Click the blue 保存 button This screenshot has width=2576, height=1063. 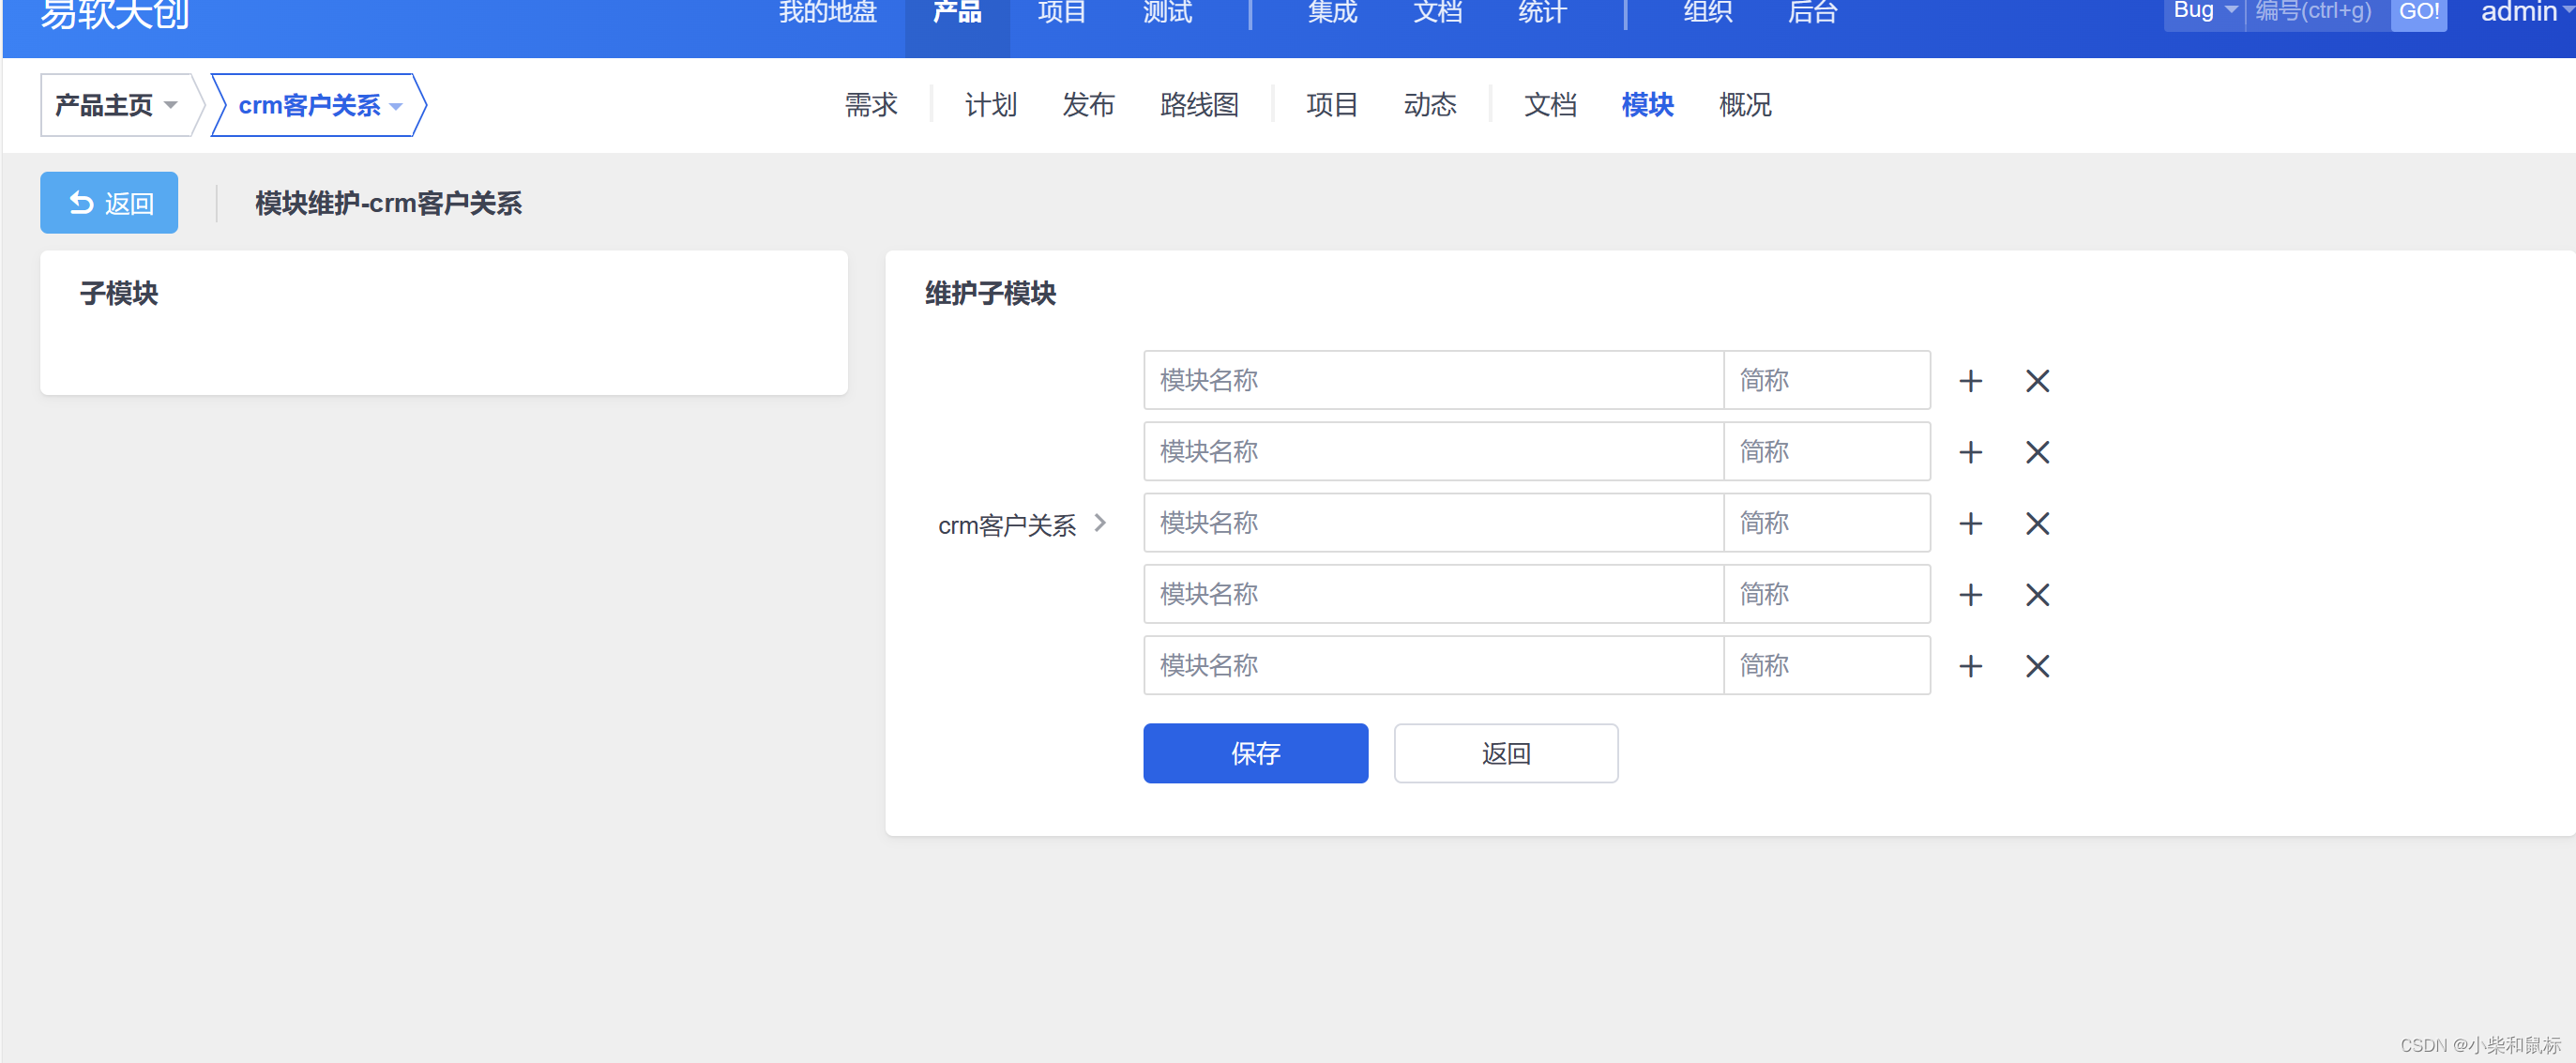(1254, 753)
